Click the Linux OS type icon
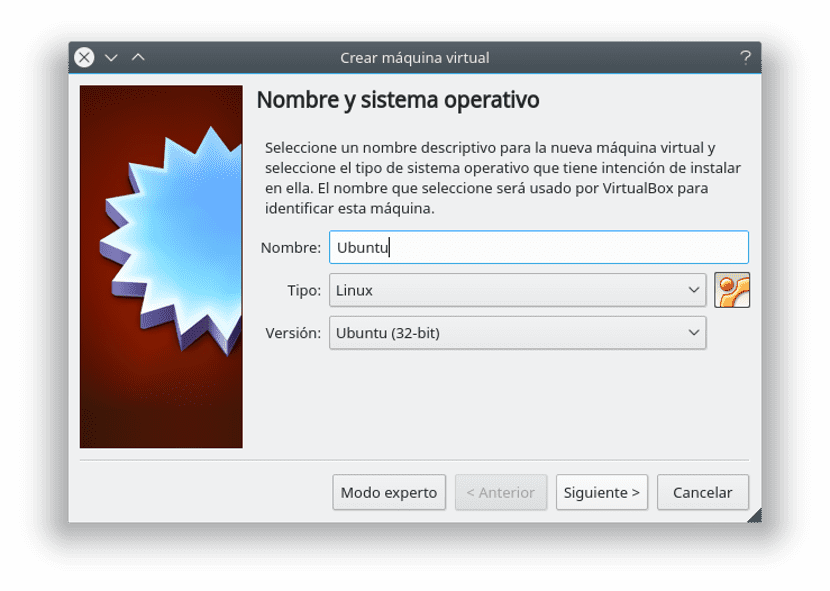830x591 pixels. [732, 290]
